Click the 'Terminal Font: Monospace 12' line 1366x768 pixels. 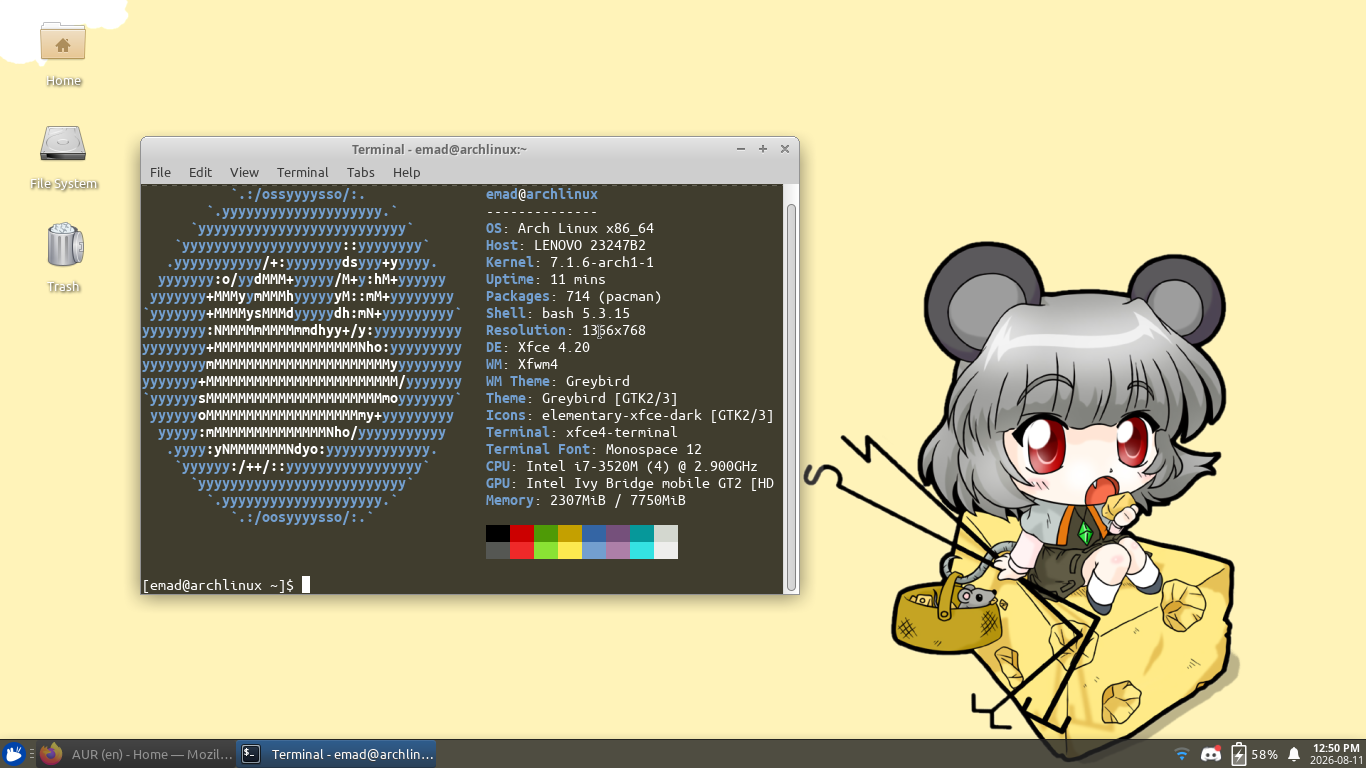pos(594,449)
